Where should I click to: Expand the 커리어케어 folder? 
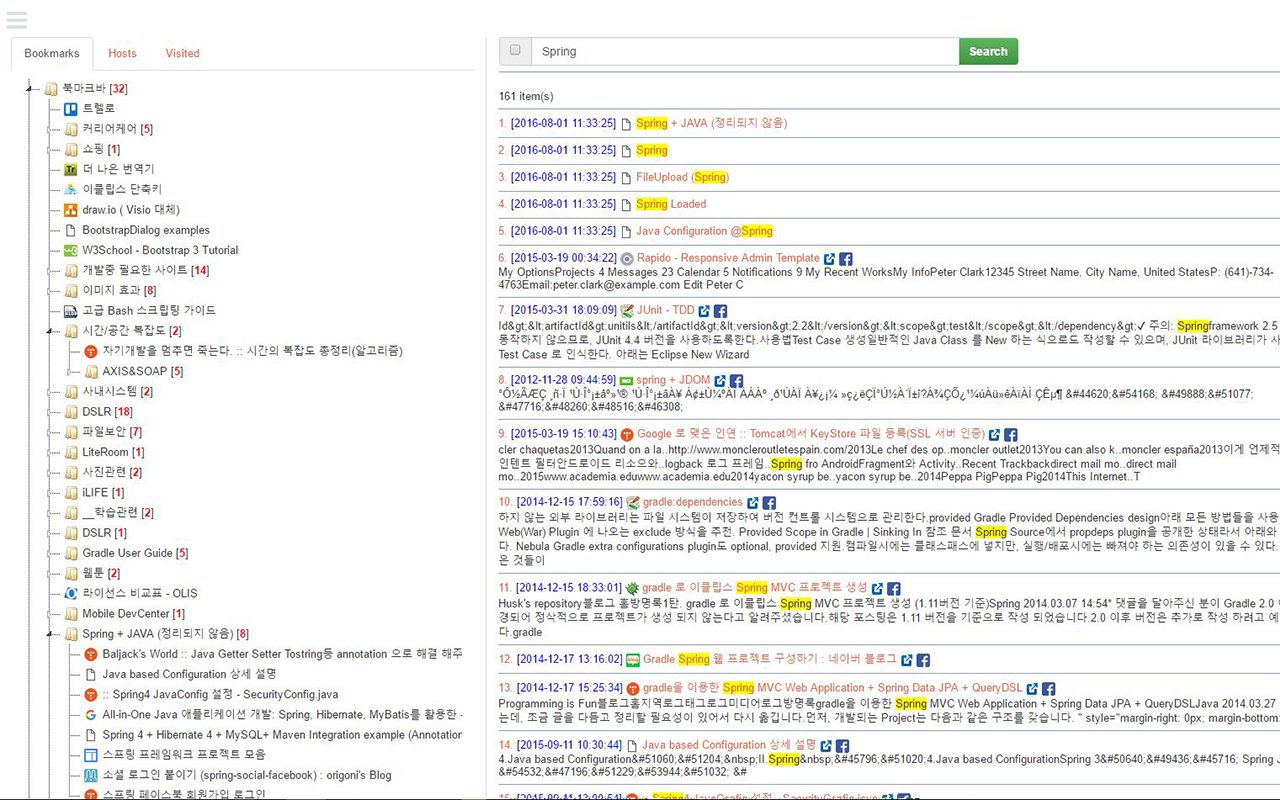tap(51, 129)
